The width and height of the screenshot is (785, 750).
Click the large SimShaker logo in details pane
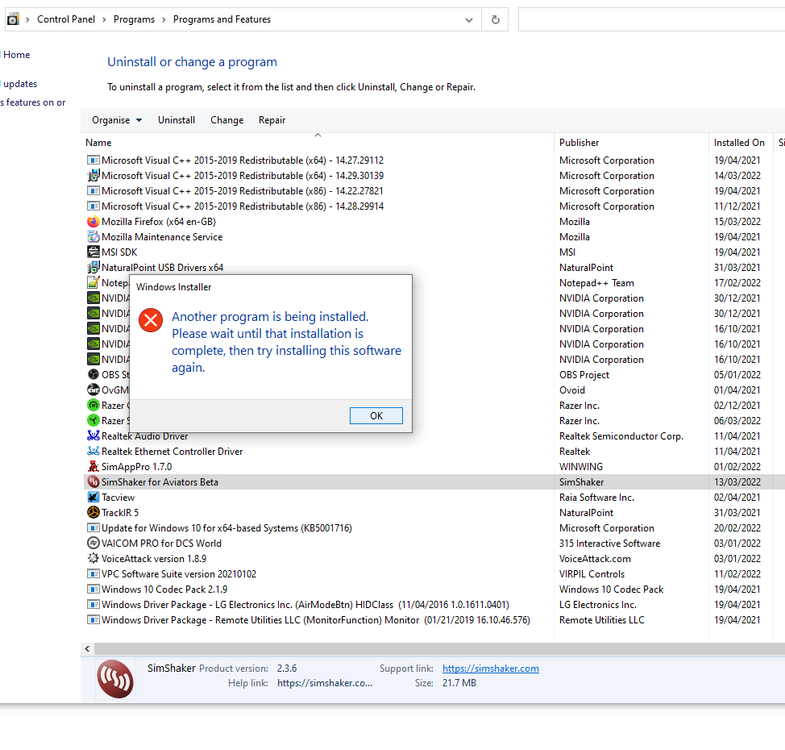click(x=115, y=679)
